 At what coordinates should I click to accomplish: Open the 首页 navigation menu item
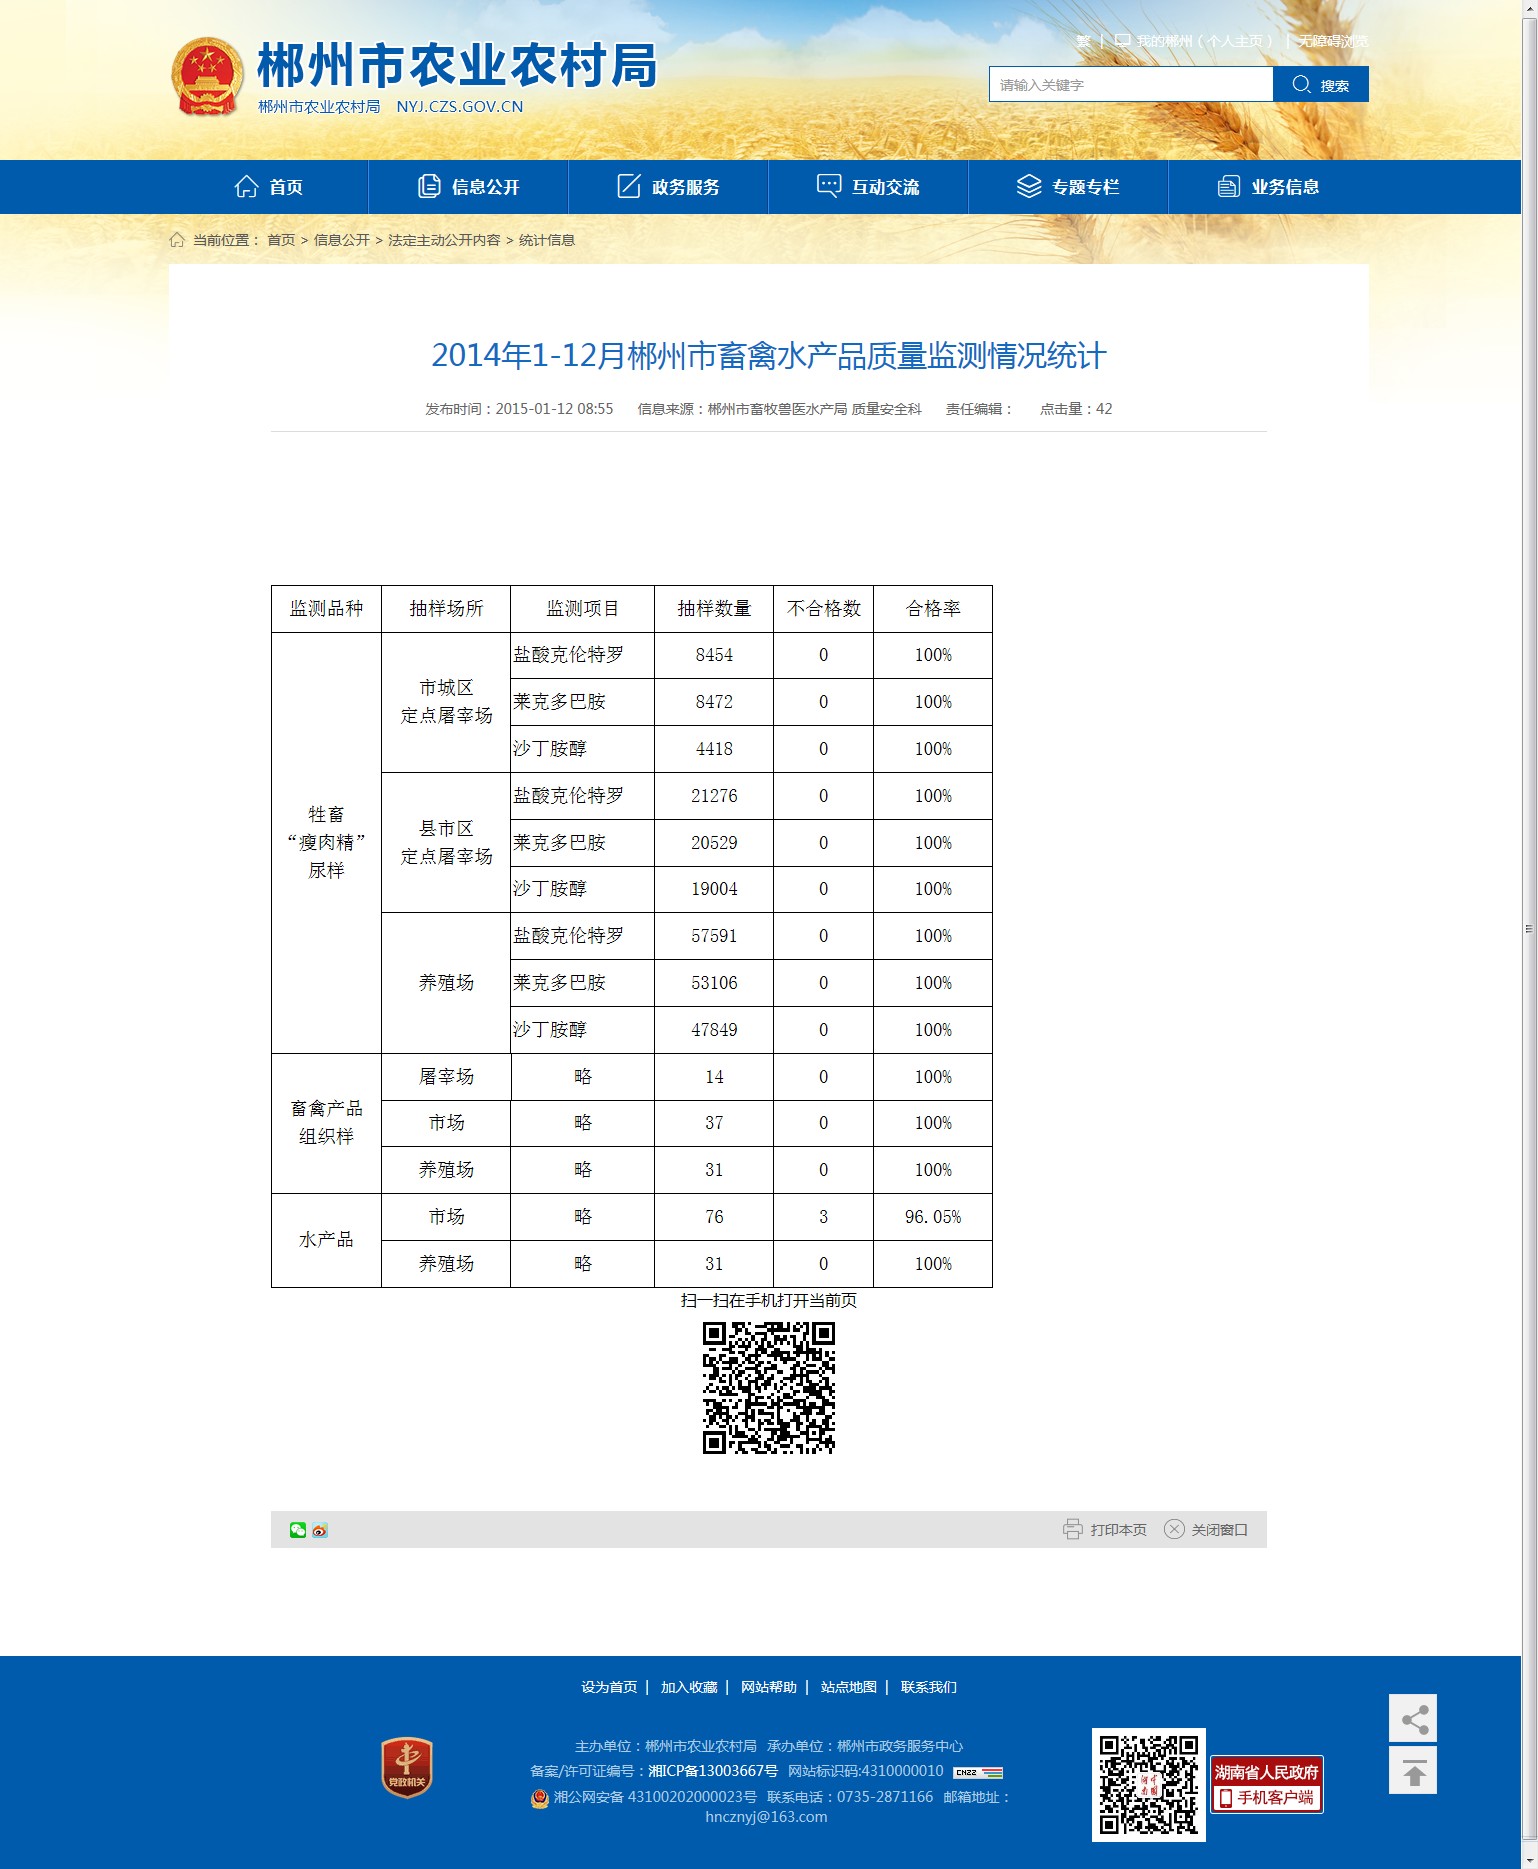[x=268, y=187]
